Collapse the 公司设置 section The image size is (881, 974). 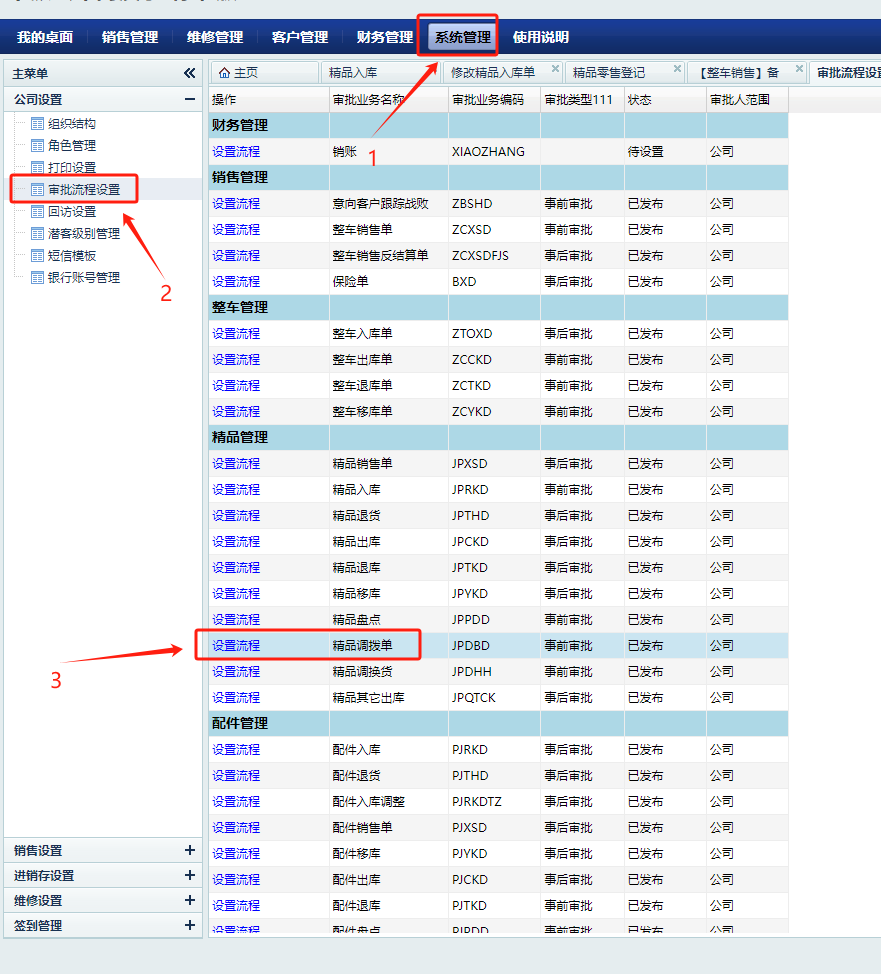coord(189,99)
